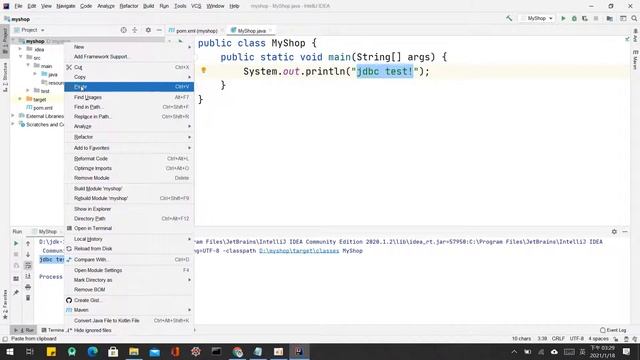
Task: Select Convert Java File to Kotlin File
Action: click(x=129, y=320)
